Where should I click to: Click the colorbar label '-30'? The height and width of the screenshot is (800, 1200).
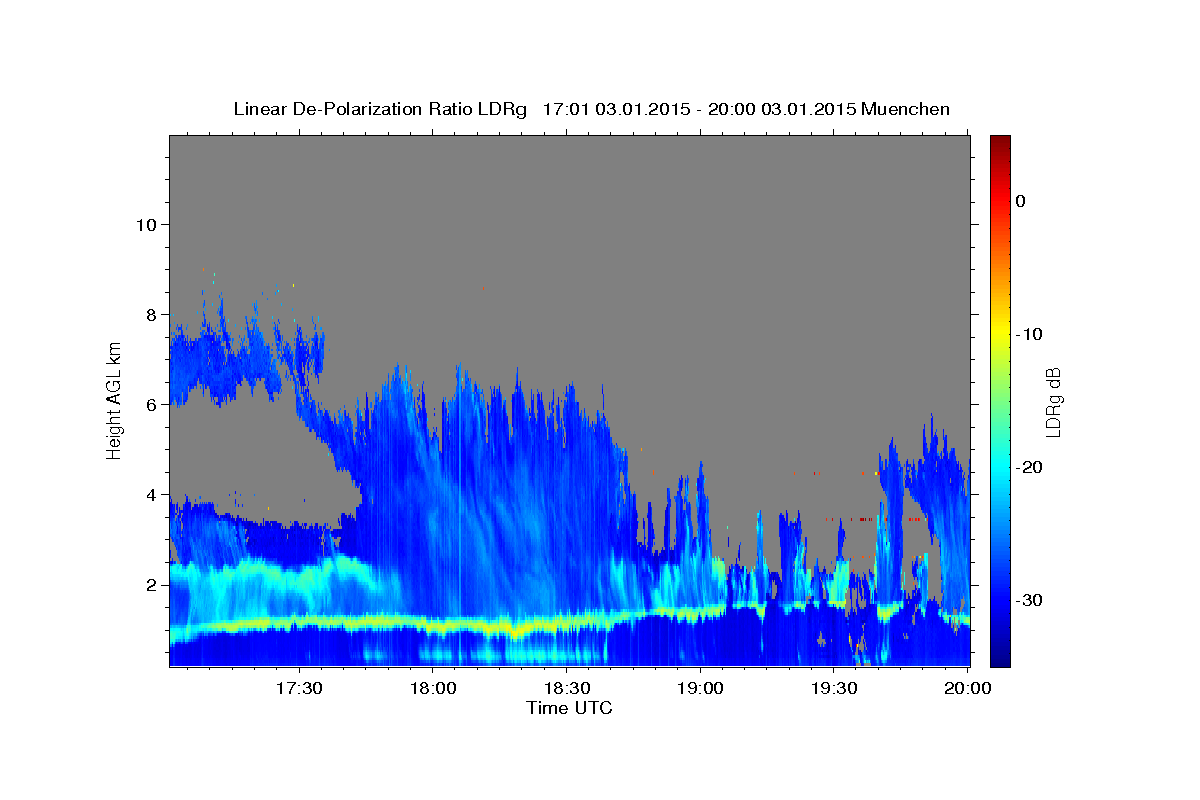[x=1030, y=600]
